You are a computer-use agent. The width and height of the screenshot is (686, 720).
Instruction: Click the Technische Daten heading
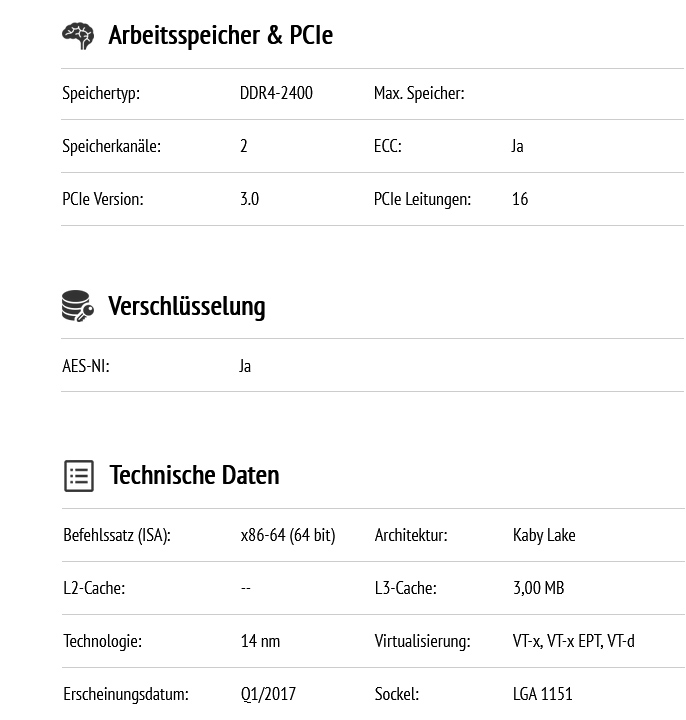[x=194, y=476]
